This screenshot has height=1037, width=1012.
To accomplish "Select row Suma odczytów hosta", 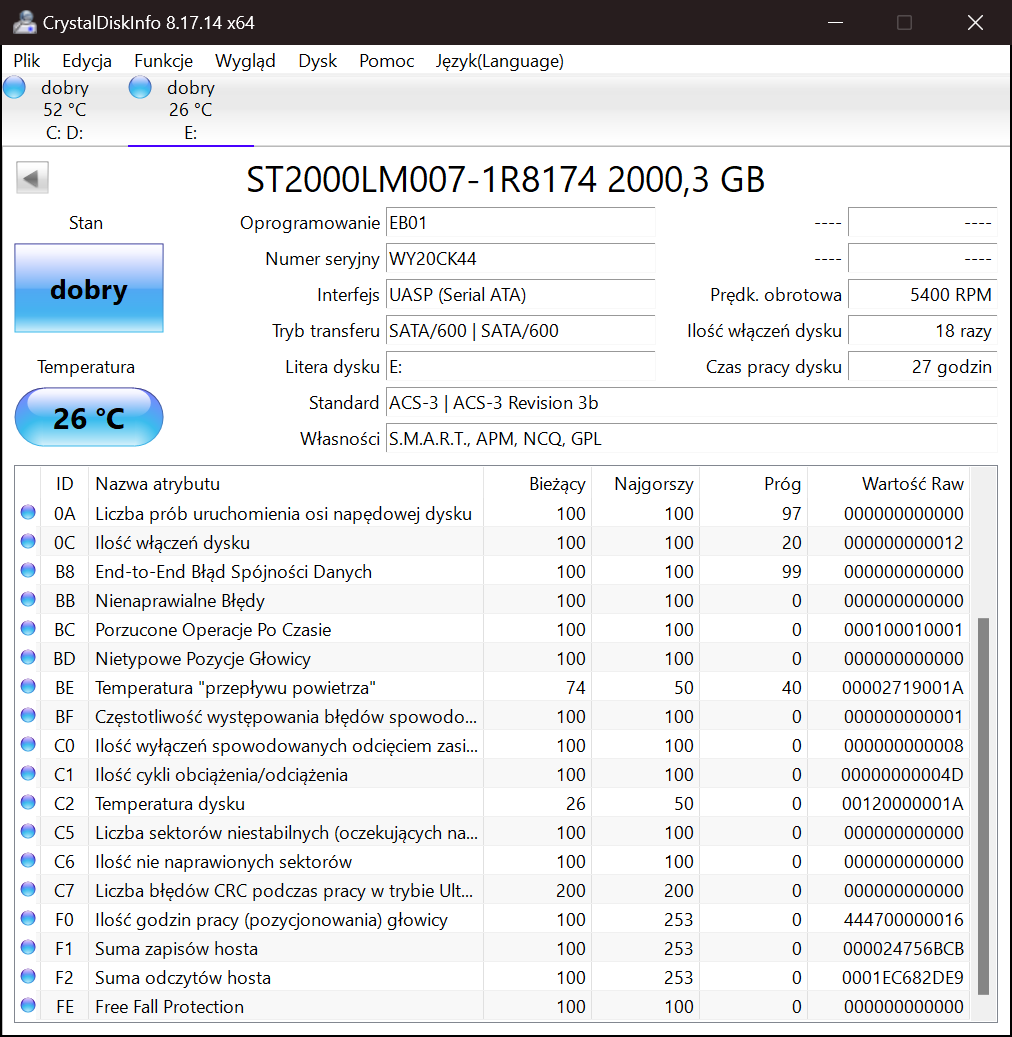I will 492,977.
